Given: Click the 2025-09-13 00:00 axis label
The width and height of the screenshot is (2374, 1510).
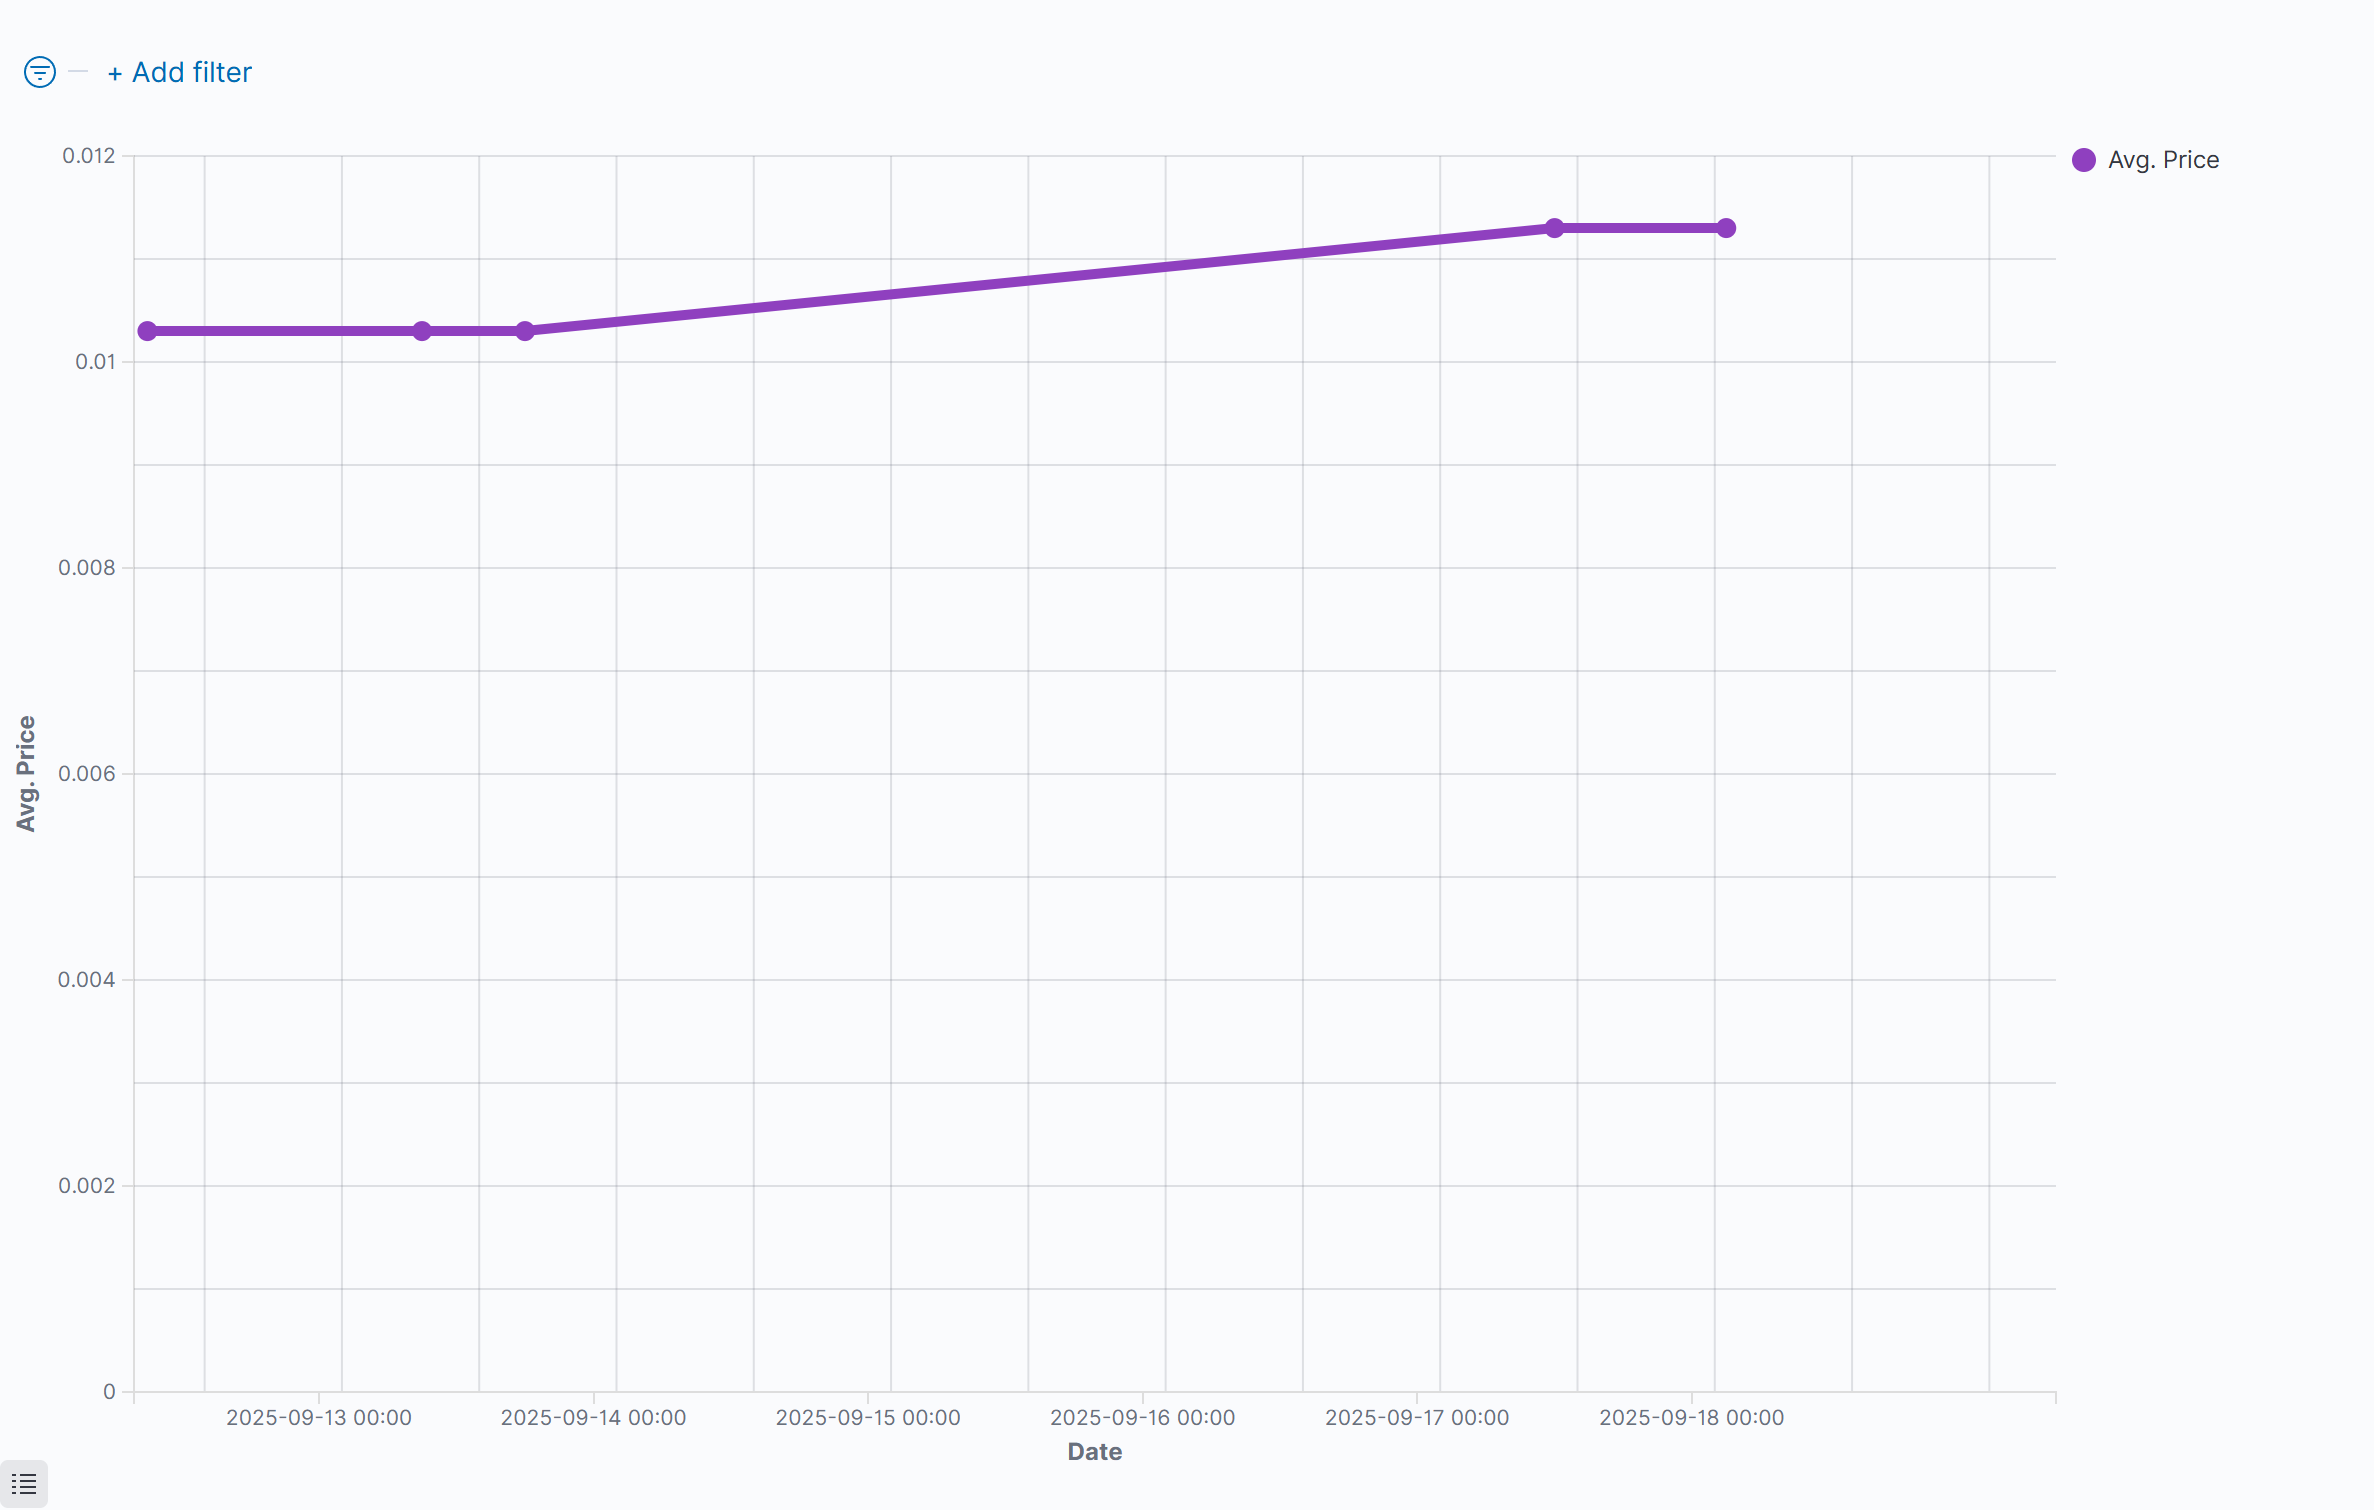Looking at the screenshot, I should (x=319, y=1417).
